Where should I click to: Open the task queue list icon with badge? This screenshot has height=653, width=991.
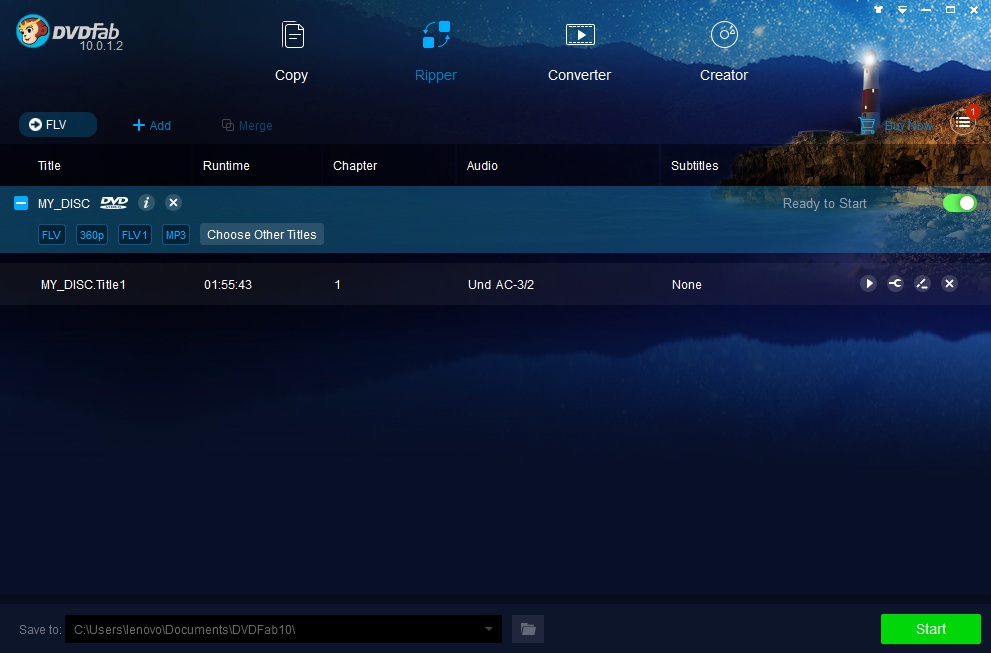[x=962, y=121]
